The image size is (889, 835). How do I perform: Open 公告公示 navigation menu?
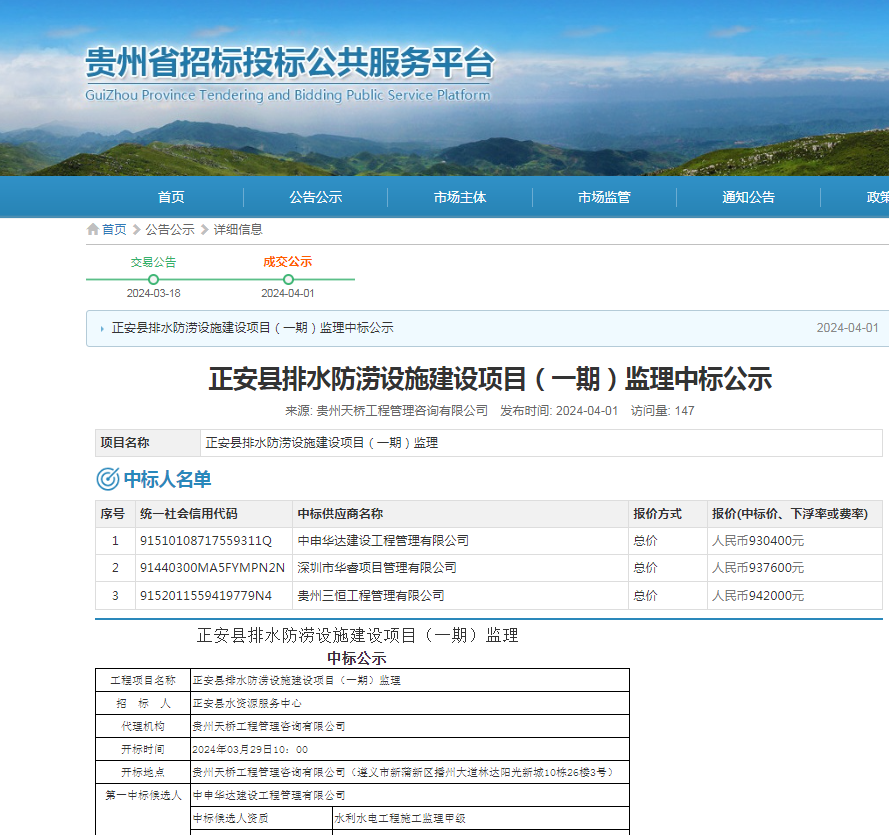tap(316, 197)
